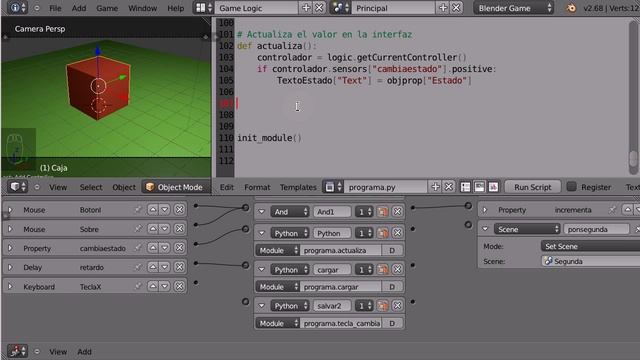The width and height of the screenshot is (640, 360).
Task: Create a new text block beside programa.py
Action: coord(435,187)
